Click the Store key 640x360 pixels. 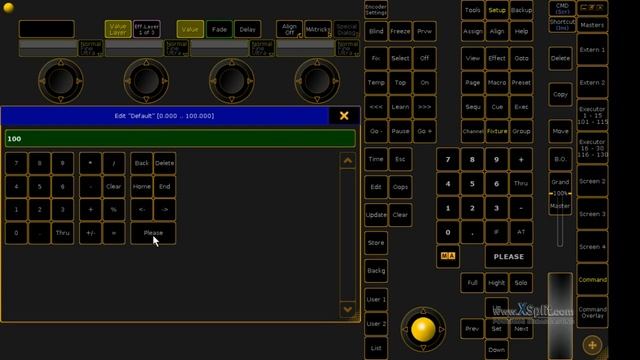pyautogui.click(x=376, y=243)
